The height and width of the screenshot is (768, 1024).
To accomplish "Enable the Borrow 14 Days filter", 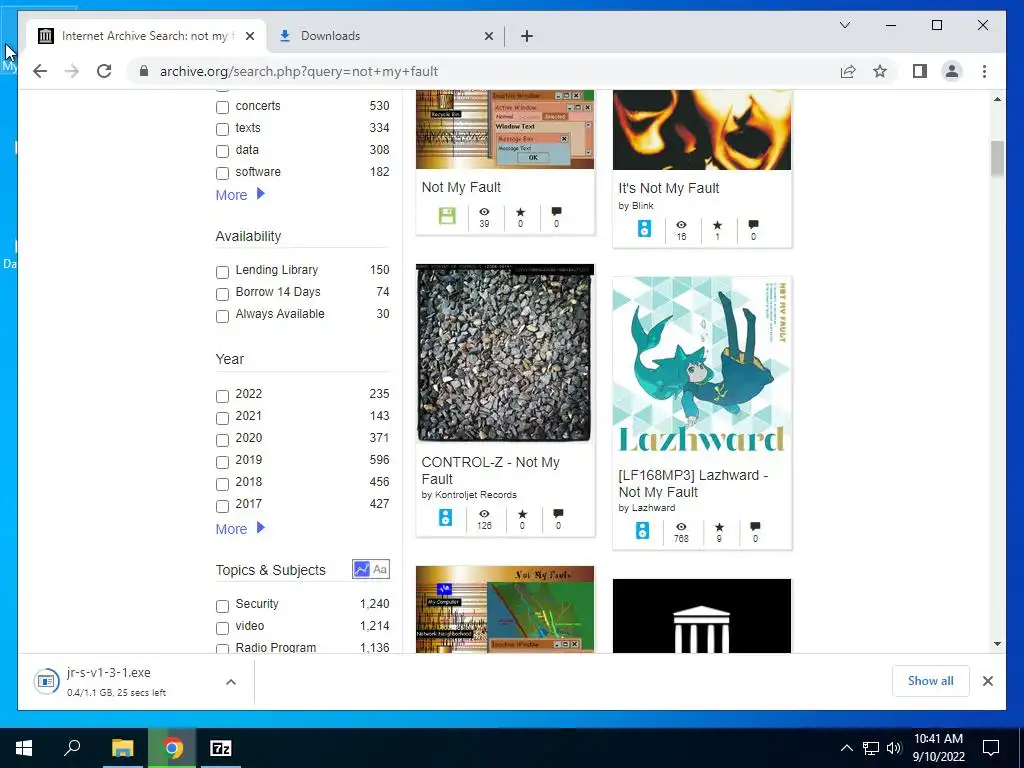I will coord(222,293).
